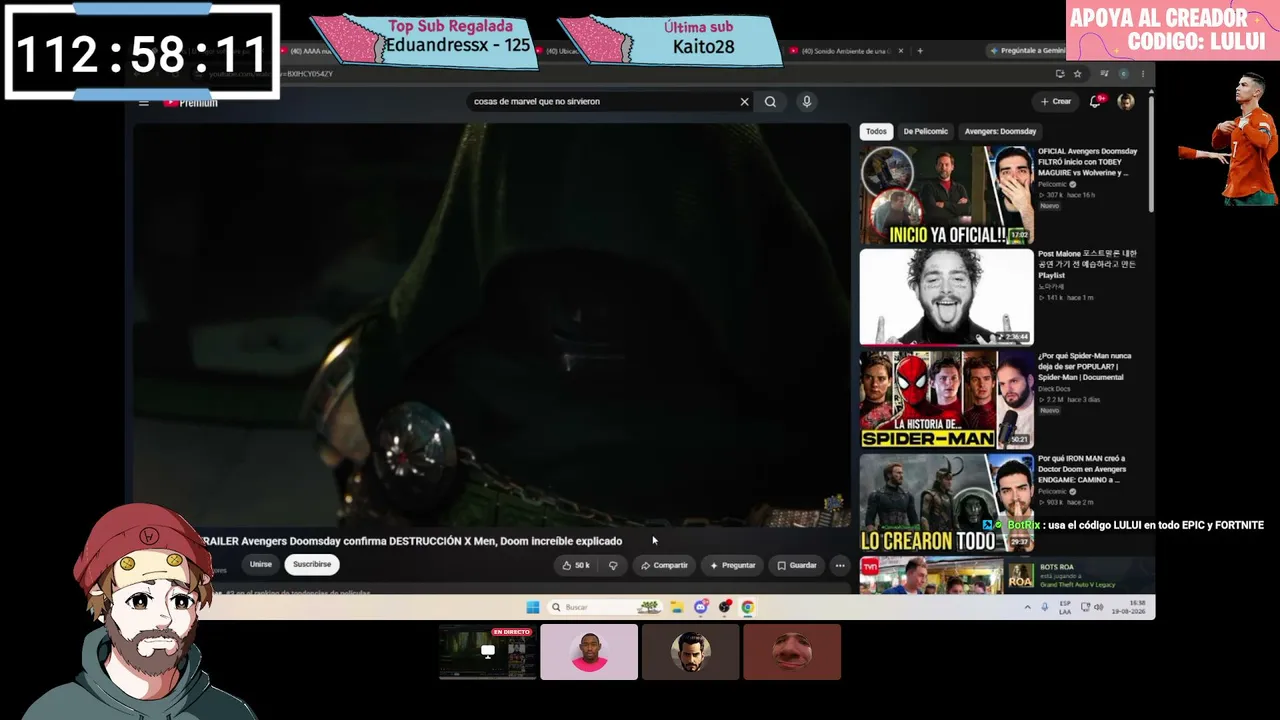Join the channel with Unirse
Image resolution: width=1280 pixels, height=720 pixels.
tap(261, 564)
